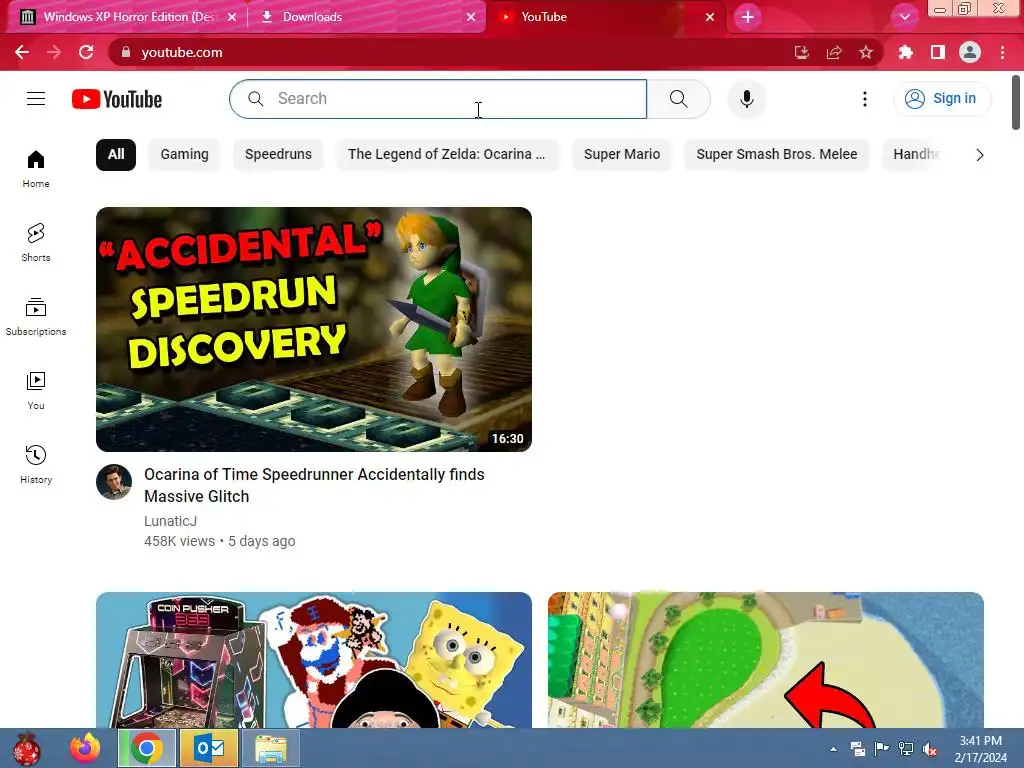Show hidden tray icons arrow

pos(833,749)
